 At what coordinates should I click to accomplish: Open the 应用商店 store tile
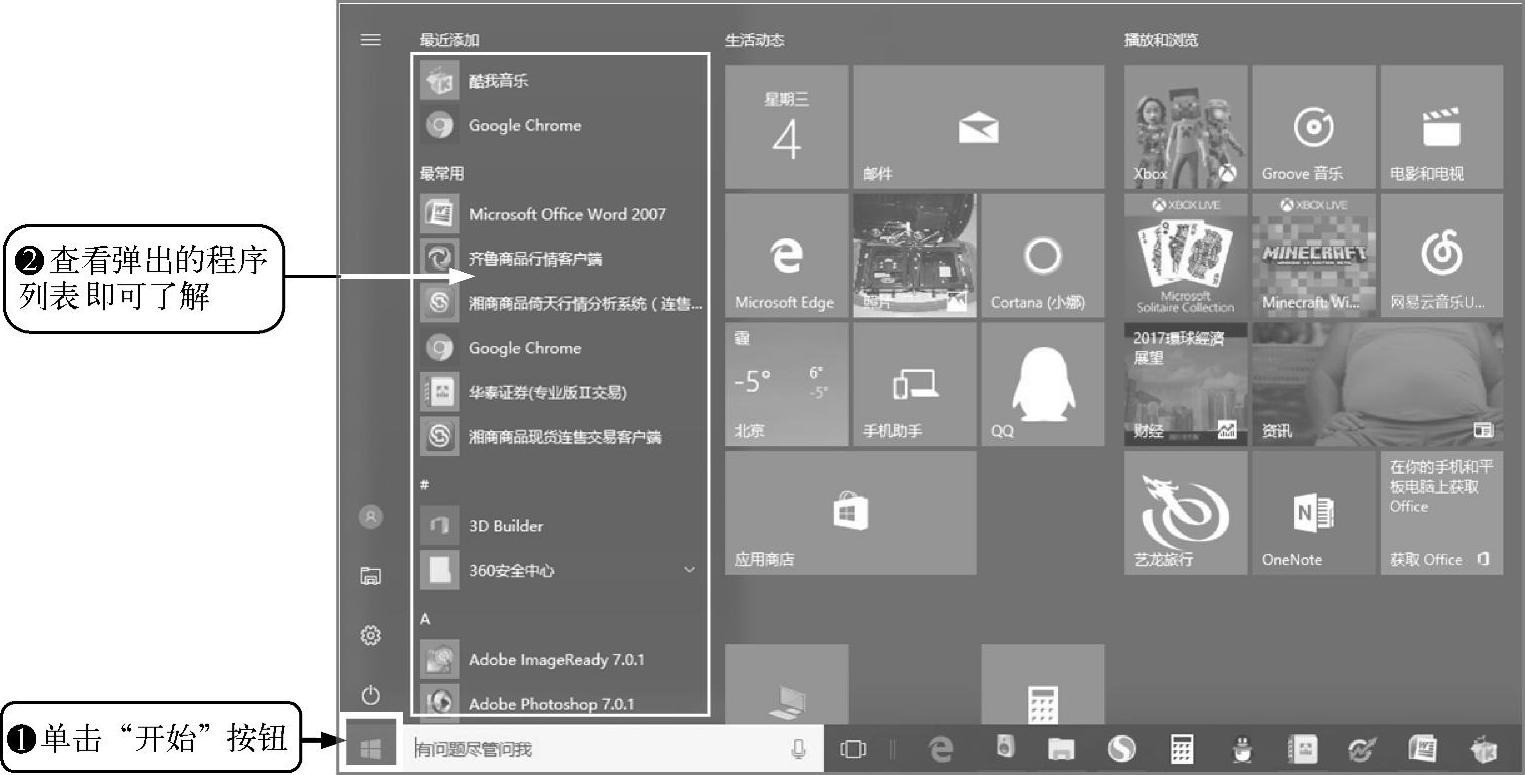click(x=850, y=513)
